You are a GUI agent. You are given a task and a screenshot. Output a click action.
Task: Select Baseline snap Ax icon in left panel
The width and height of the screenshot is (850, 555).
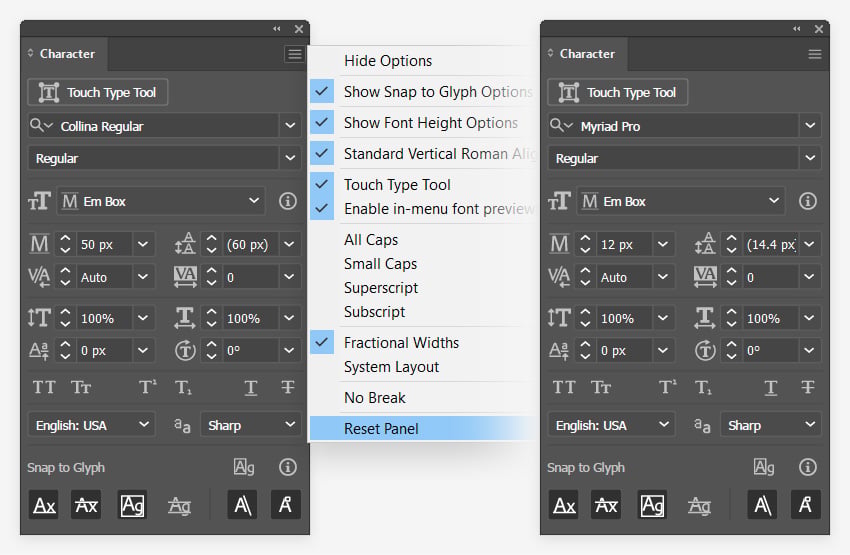pos(44,505)
